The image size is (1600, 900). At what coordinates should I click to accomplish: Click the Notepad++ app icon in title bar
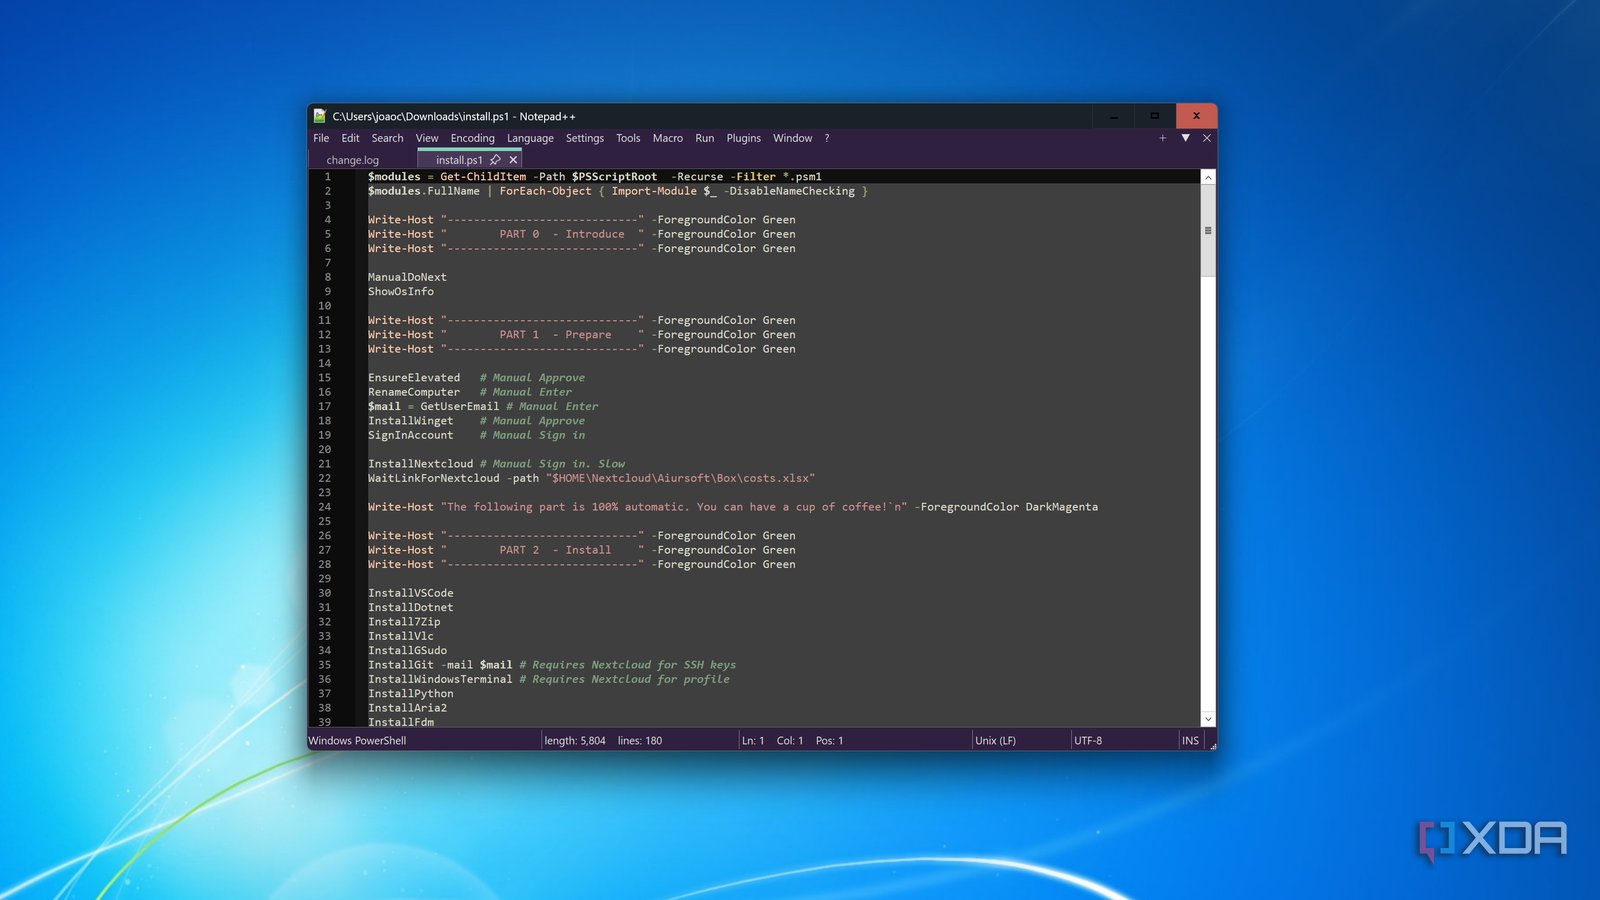coord(320,116)
